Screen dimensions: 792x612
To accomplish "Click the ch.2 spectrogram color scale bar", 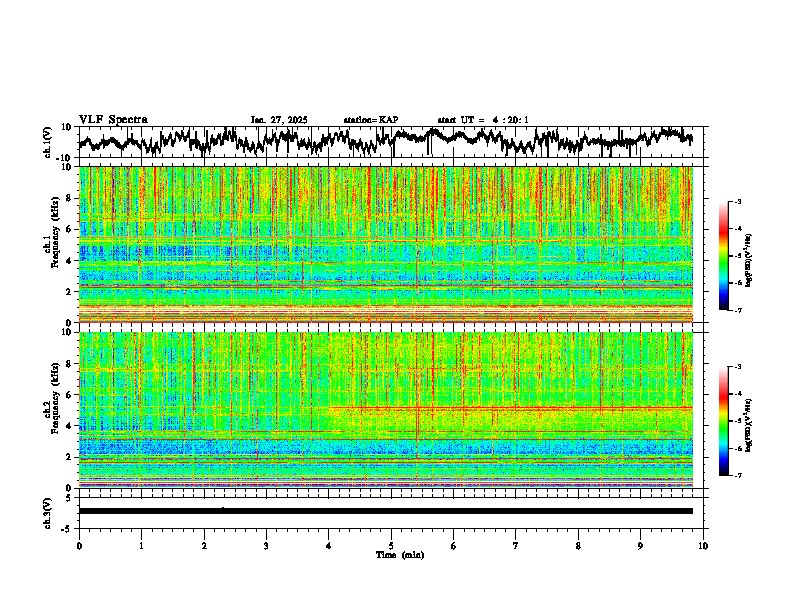I will 723,421.
